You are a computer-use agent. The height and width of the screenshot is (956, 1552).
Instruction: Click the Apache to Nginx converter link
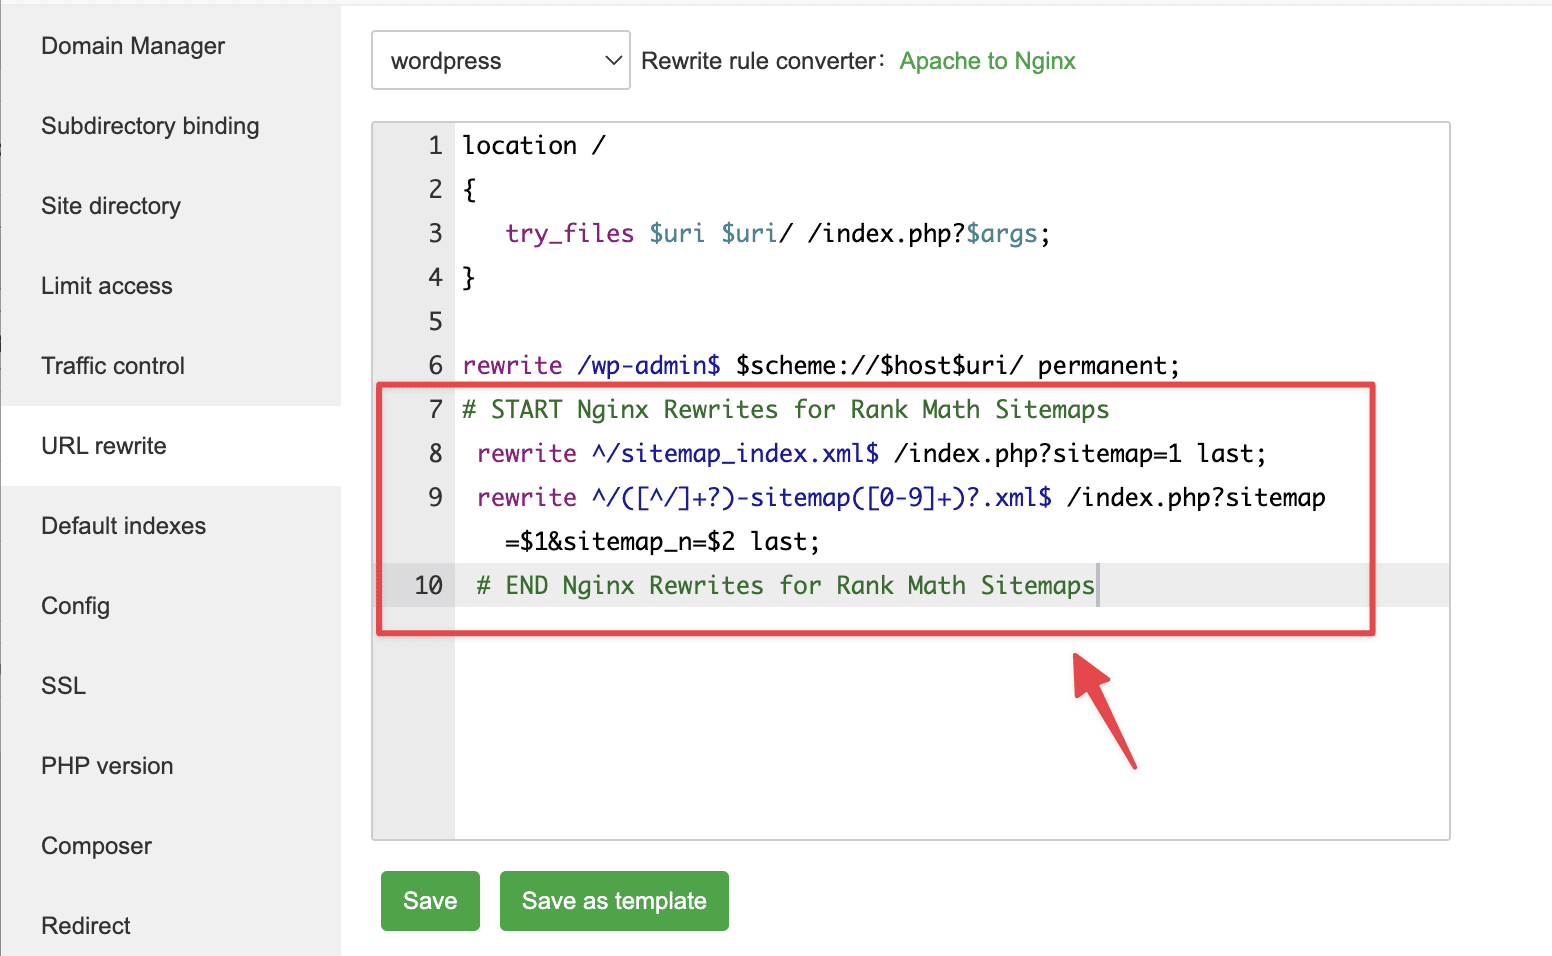click(987, 60)
